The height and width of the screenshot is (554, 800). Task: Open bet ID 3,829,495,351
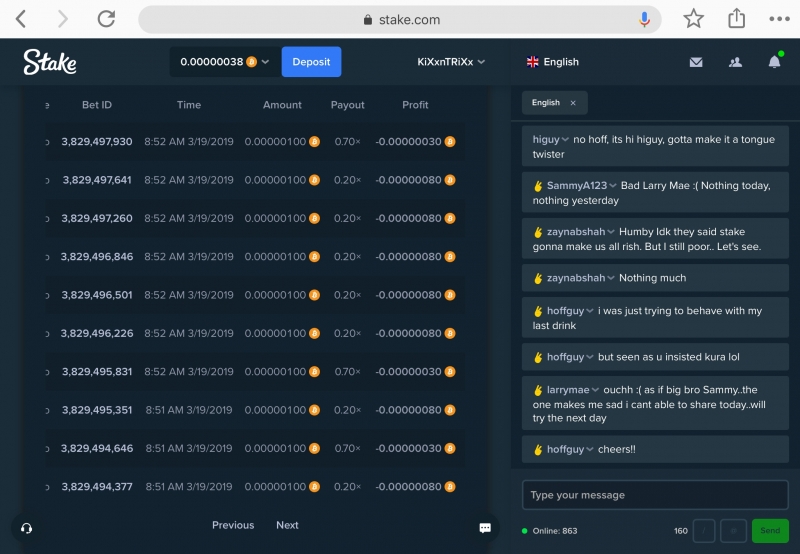(x=97, y=410)
